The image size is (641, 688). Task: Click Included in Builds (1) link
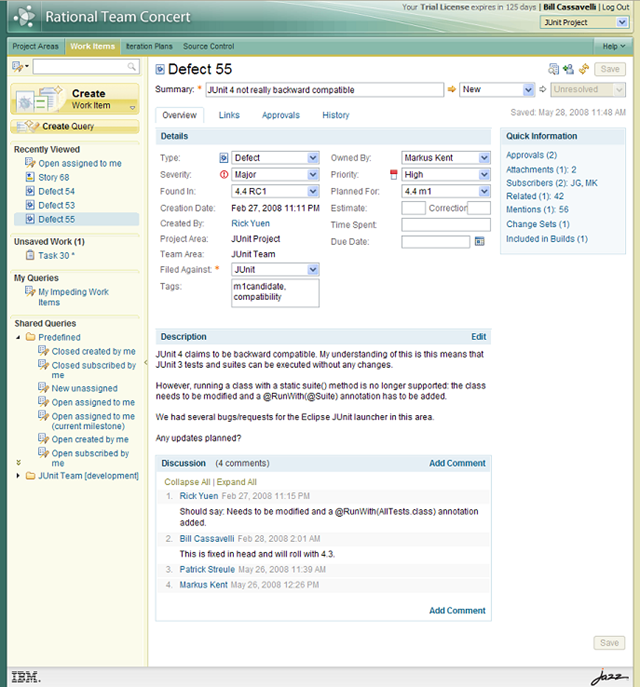coord(547,239)
